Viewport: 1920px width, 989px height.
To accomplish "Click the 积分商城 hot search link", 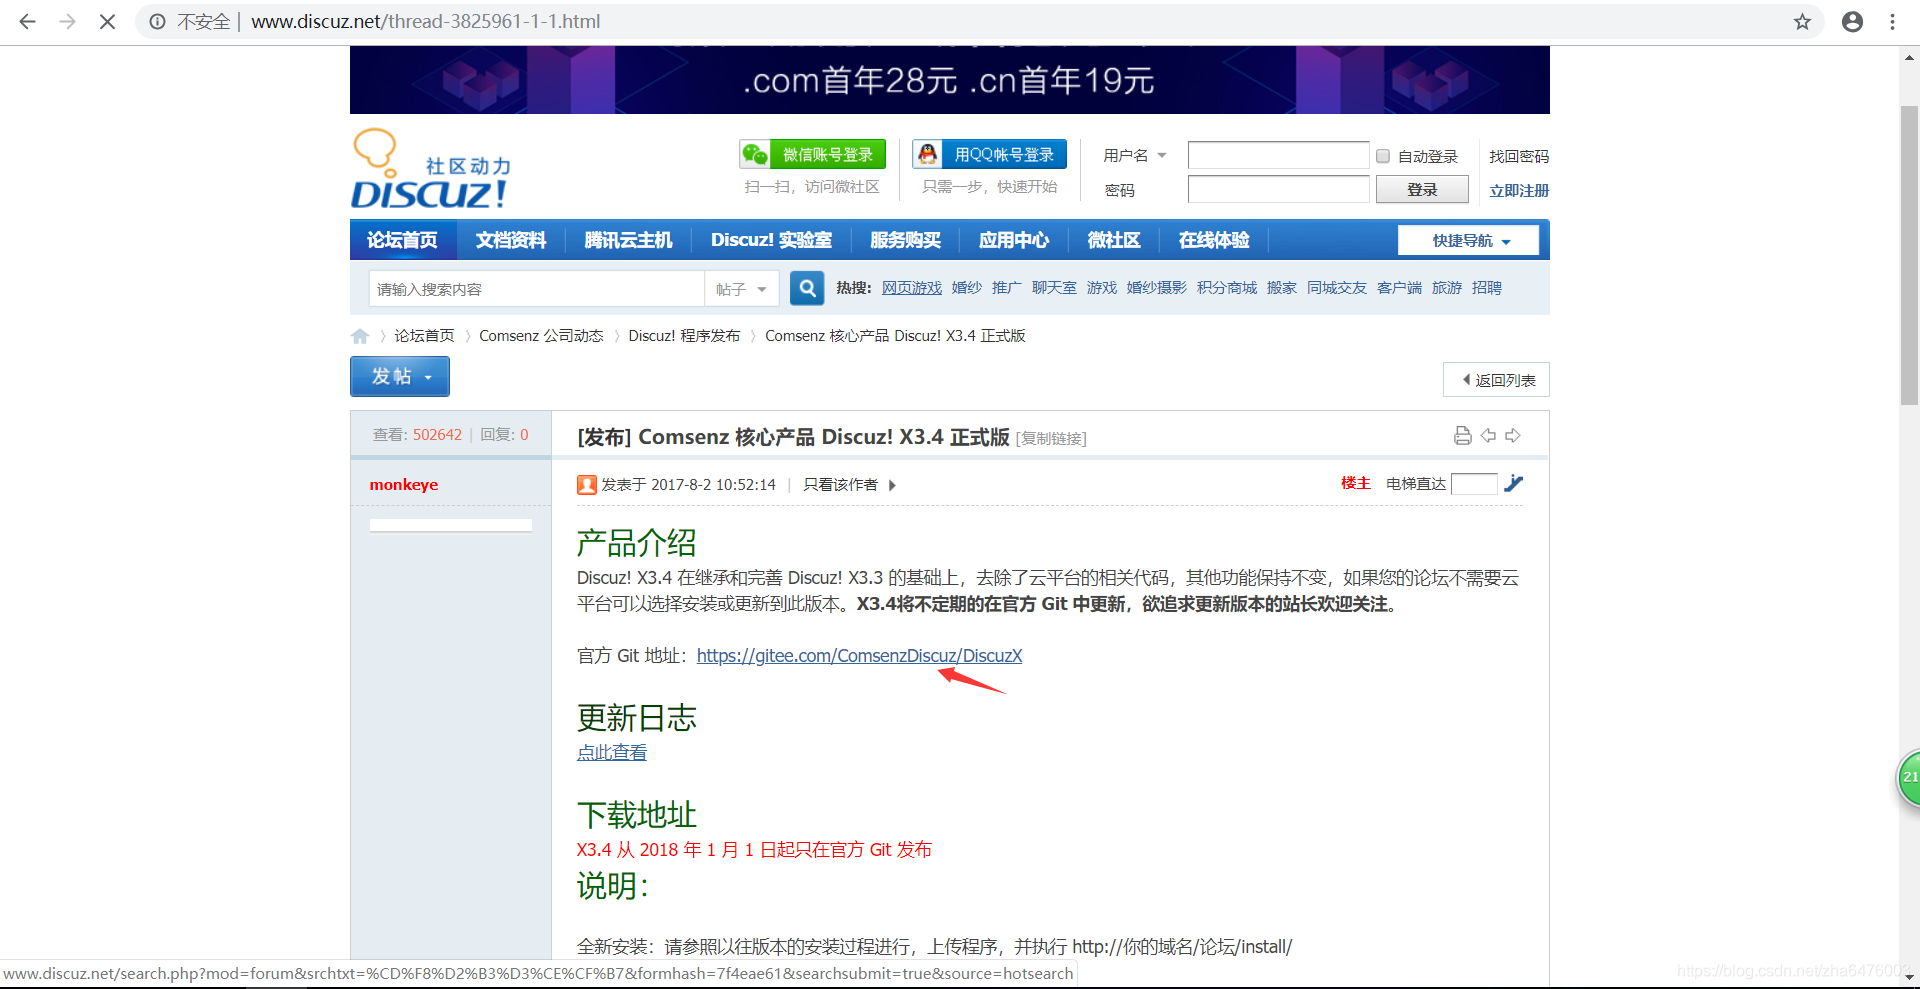I will 1227,288.
